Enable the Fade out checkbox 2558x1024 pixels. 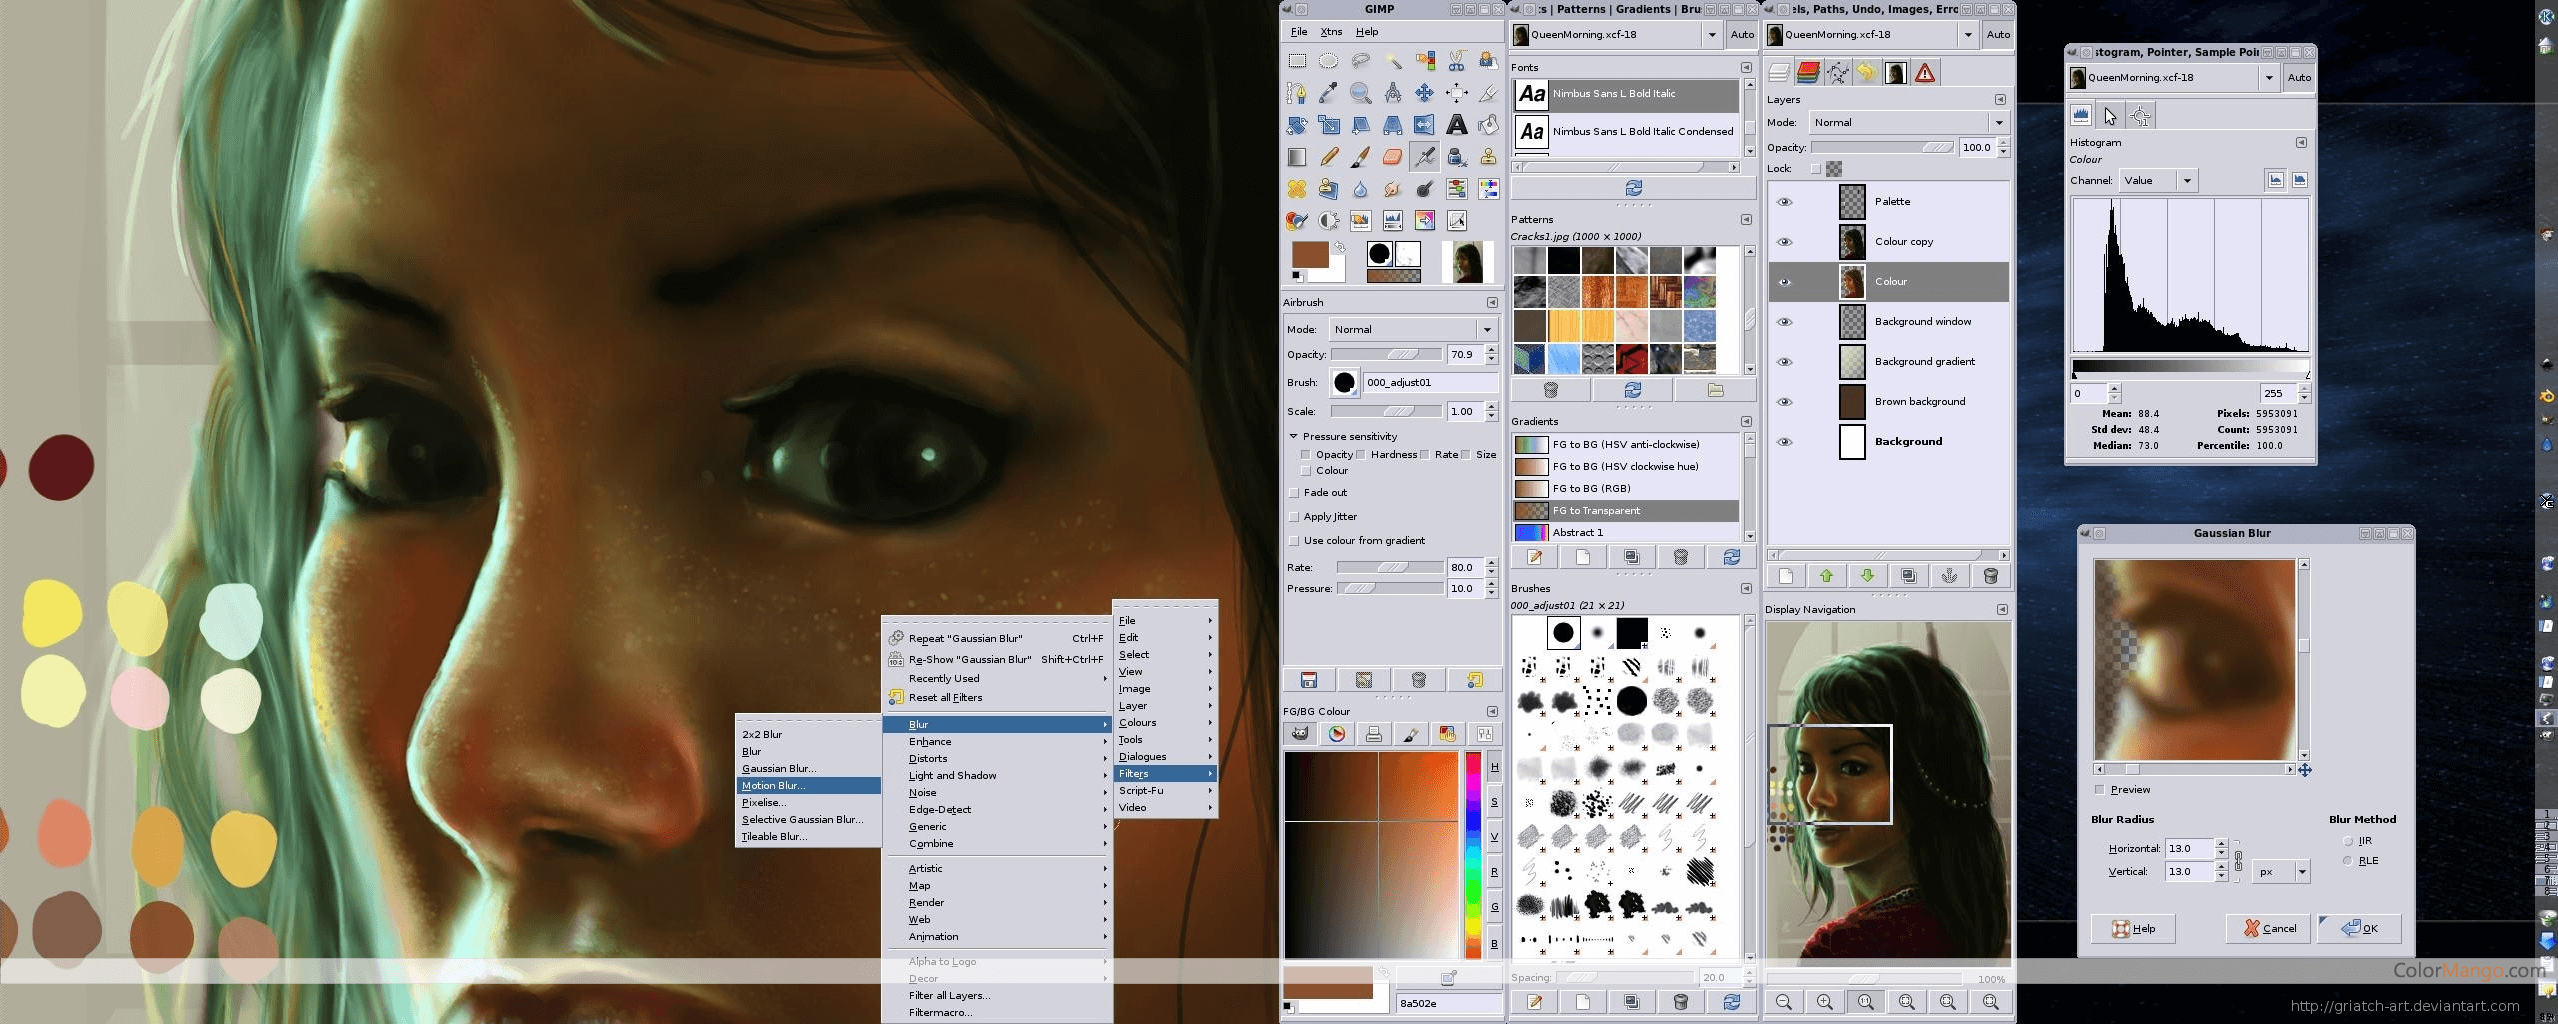(x=1294, y=493)
